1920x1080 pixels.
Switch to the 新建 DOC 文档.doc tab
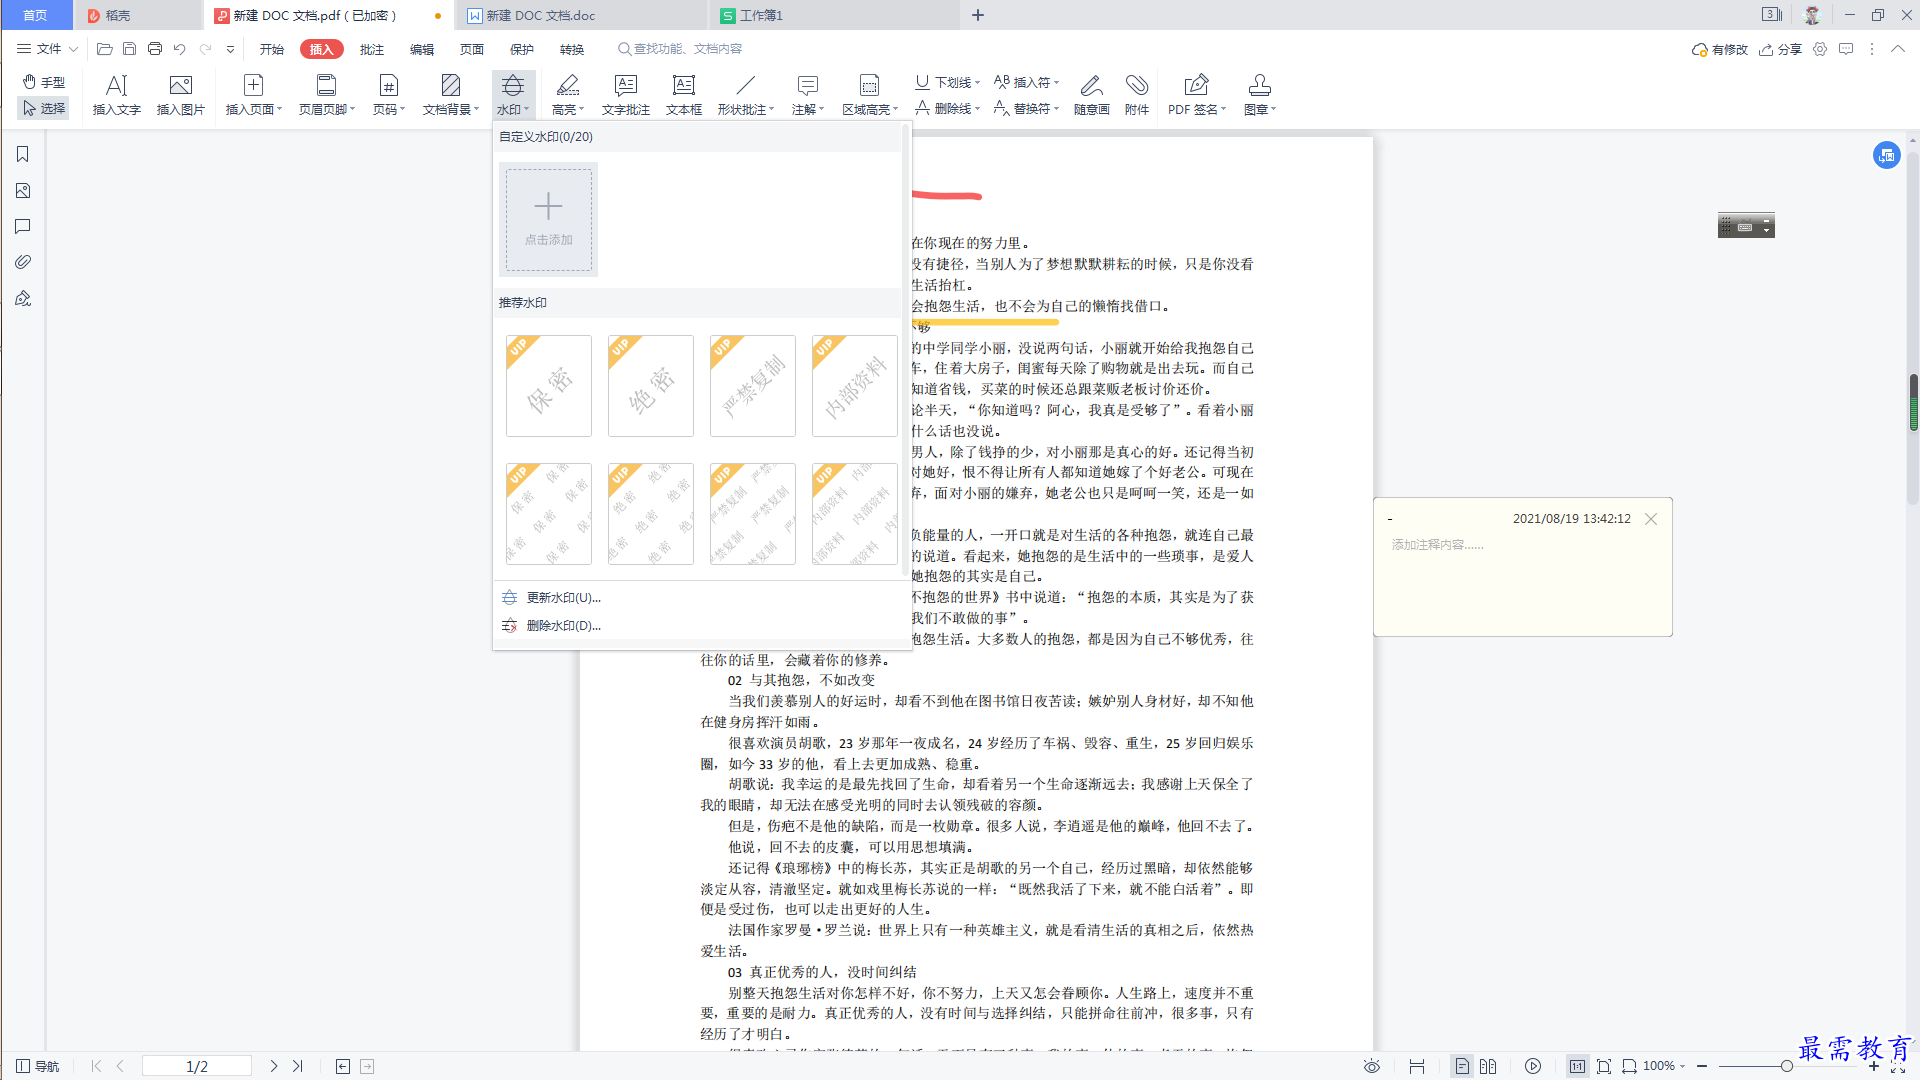[580, 15]
